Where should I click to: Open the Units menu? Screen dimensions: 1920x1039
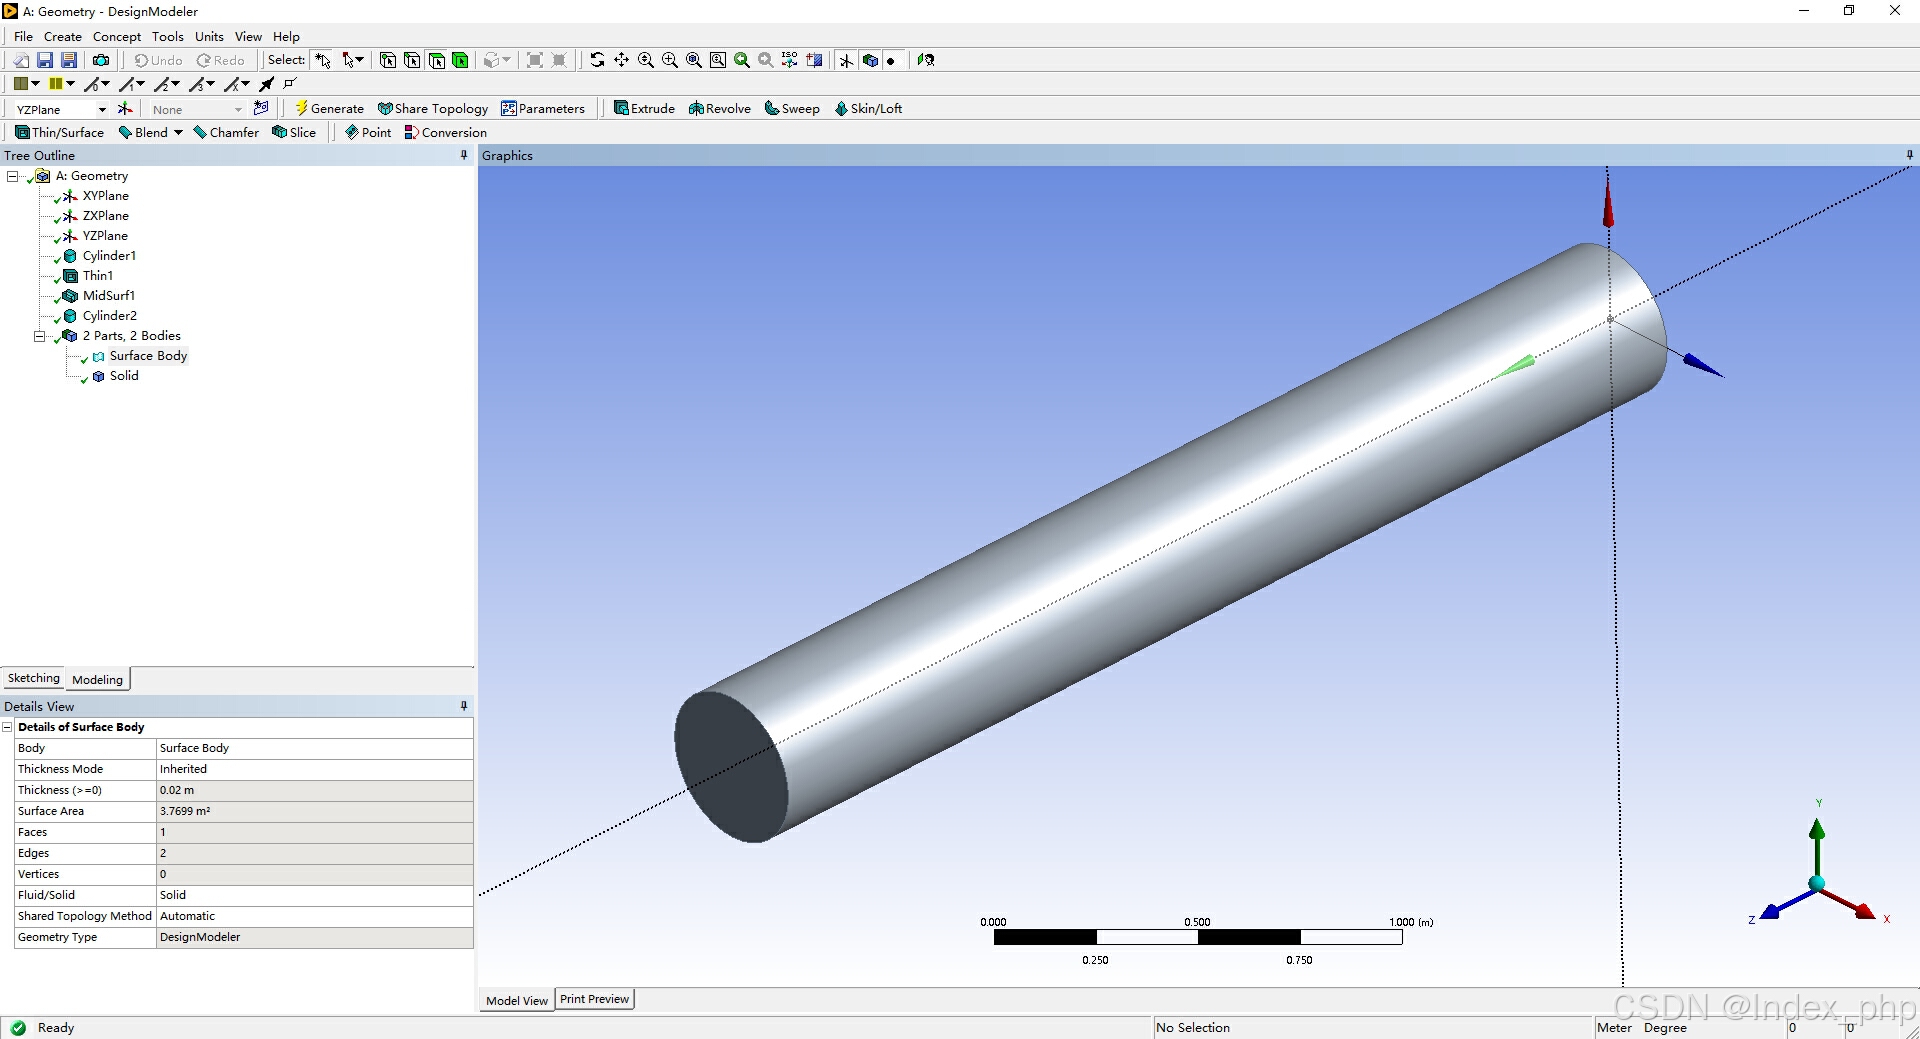coord(209,36)
